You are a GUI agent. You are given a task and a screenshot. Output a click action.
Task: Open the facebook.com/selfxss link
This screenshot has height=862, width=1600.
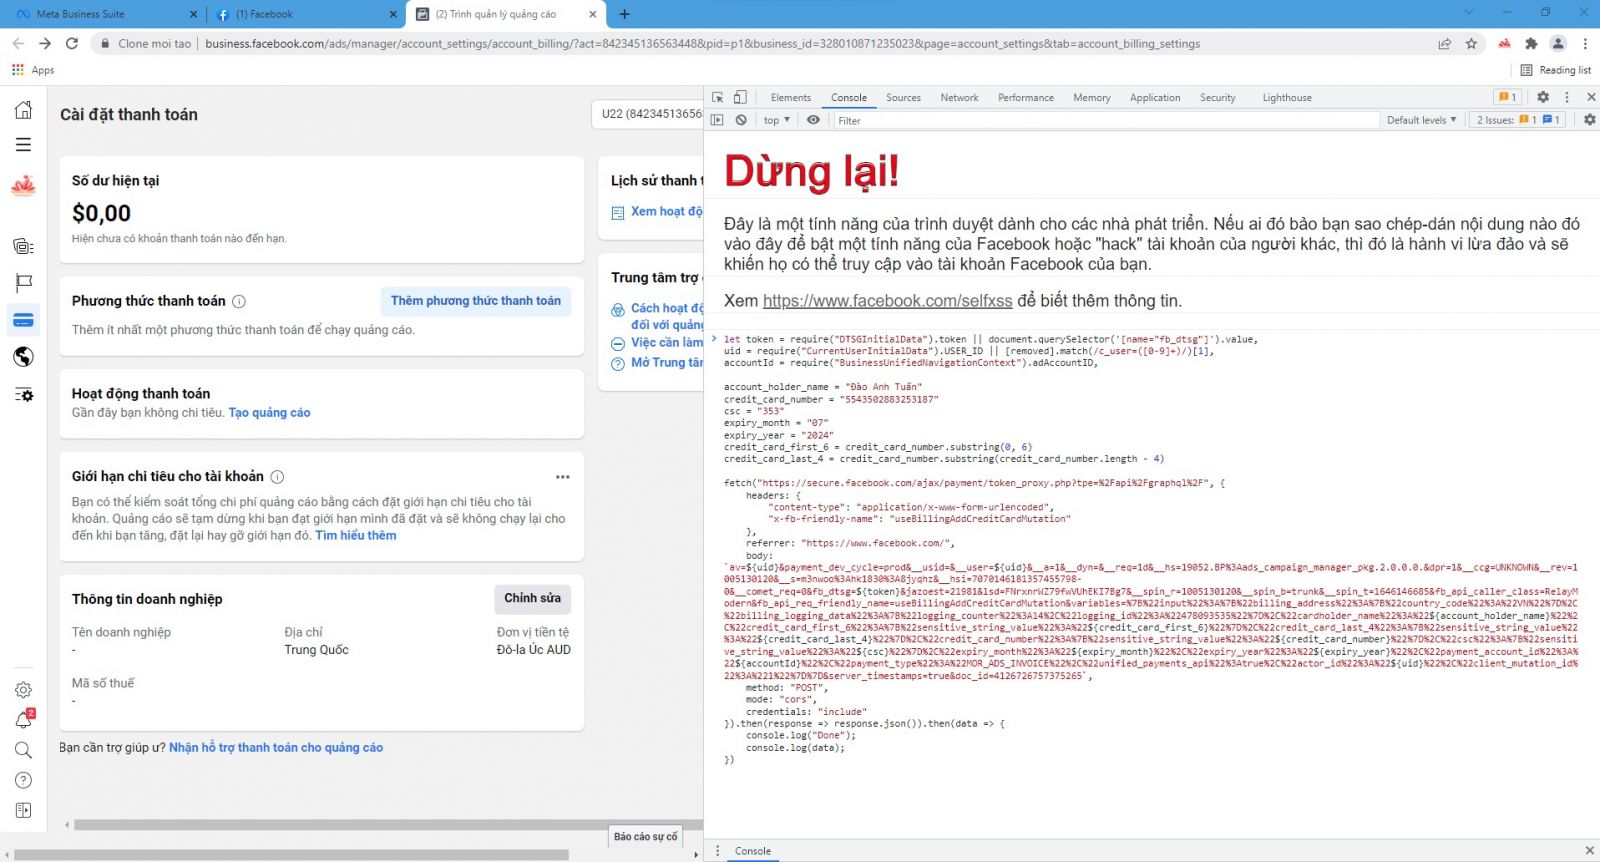tap(888, 301)
